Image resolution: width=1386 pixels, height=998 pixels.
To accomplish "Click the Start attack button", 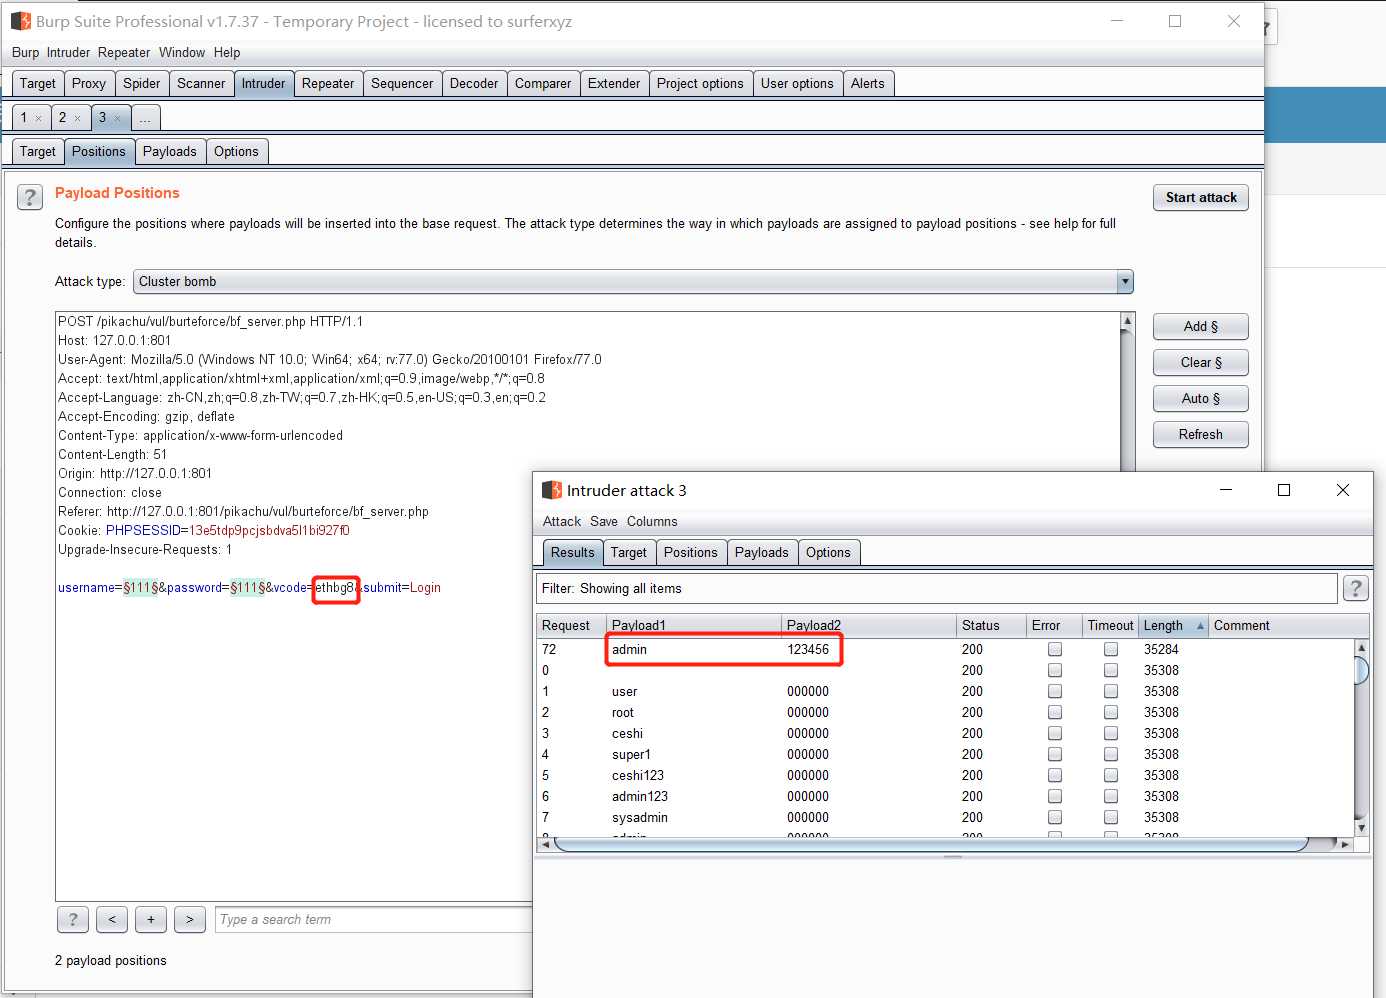I will 1201,198.
